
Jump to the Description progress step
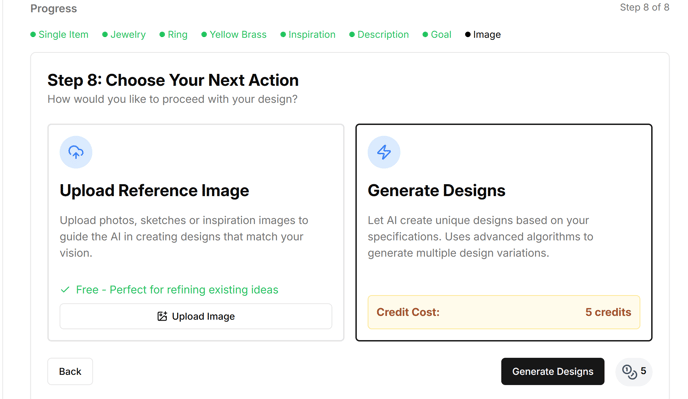tap(379, 35)
